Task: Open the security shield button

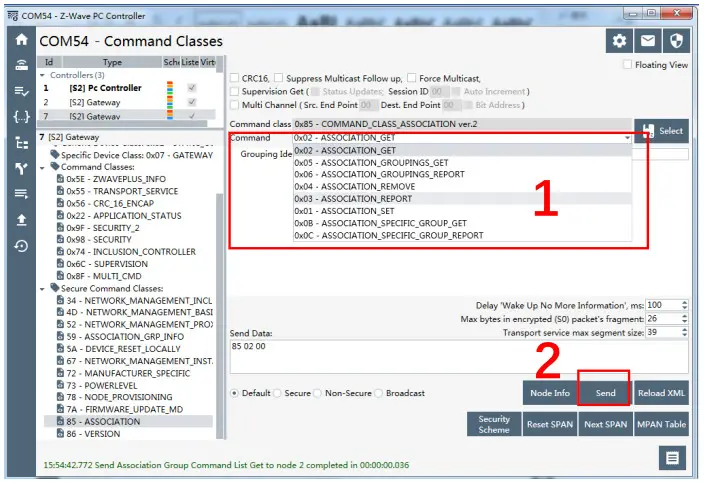Action: (676, 41)
